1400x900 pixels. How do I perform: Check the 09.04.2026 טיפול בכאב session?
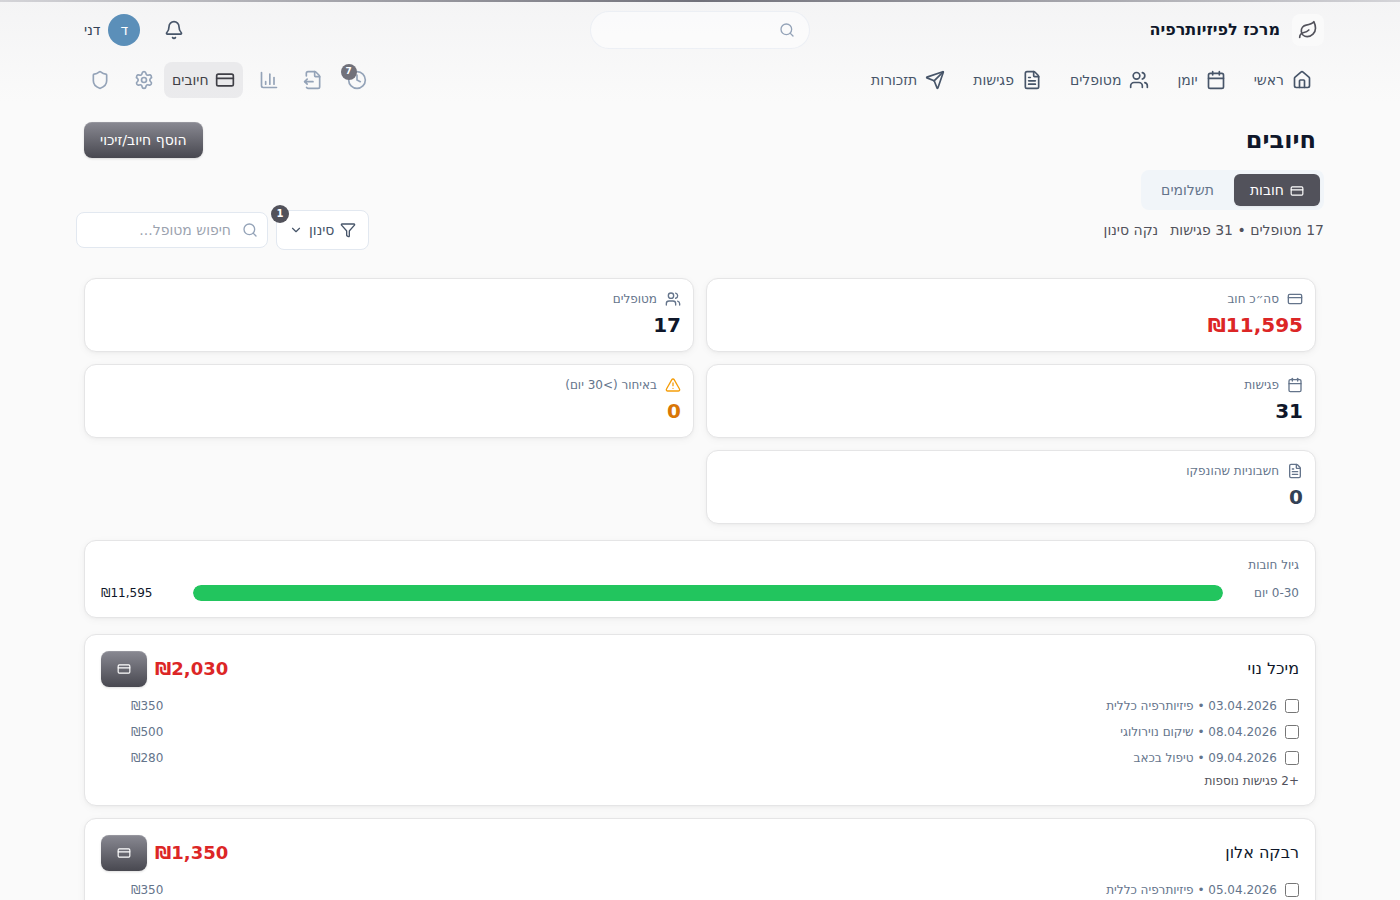click(x=1292, y=758)
